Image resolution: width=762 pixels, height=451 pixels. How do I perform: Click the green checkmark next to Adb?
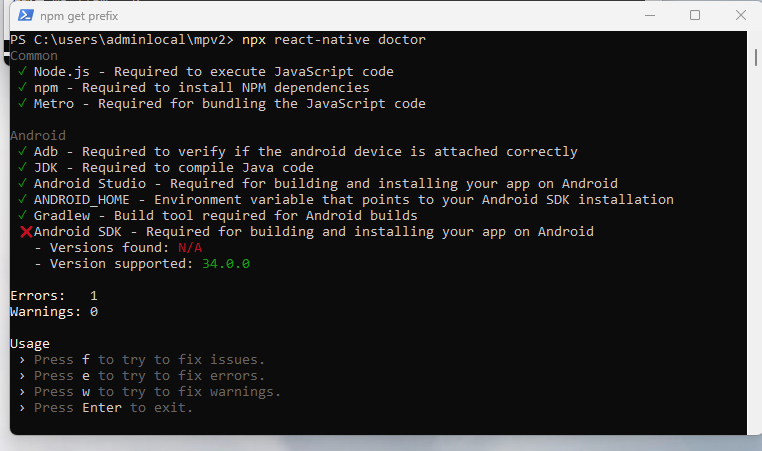click(x=22, y=152)
